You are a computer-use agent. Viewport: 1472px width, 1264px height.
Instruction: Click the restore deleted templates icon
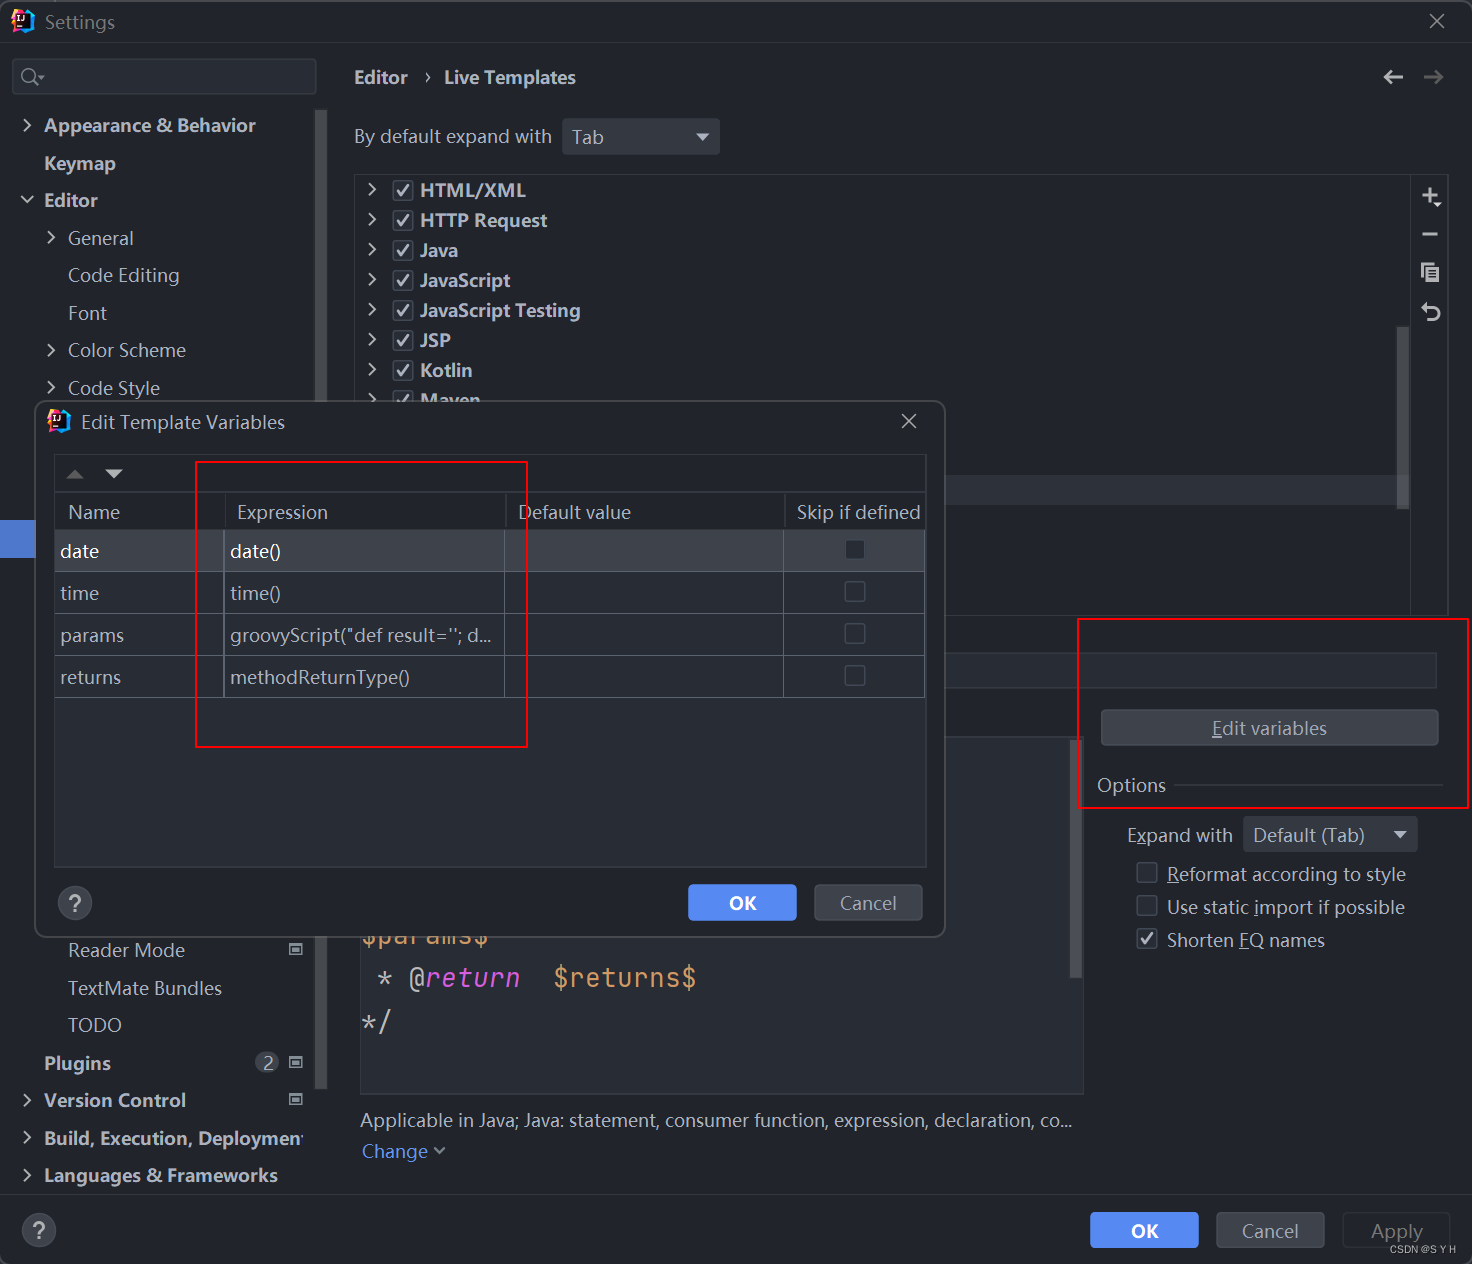click(1431, 312)
